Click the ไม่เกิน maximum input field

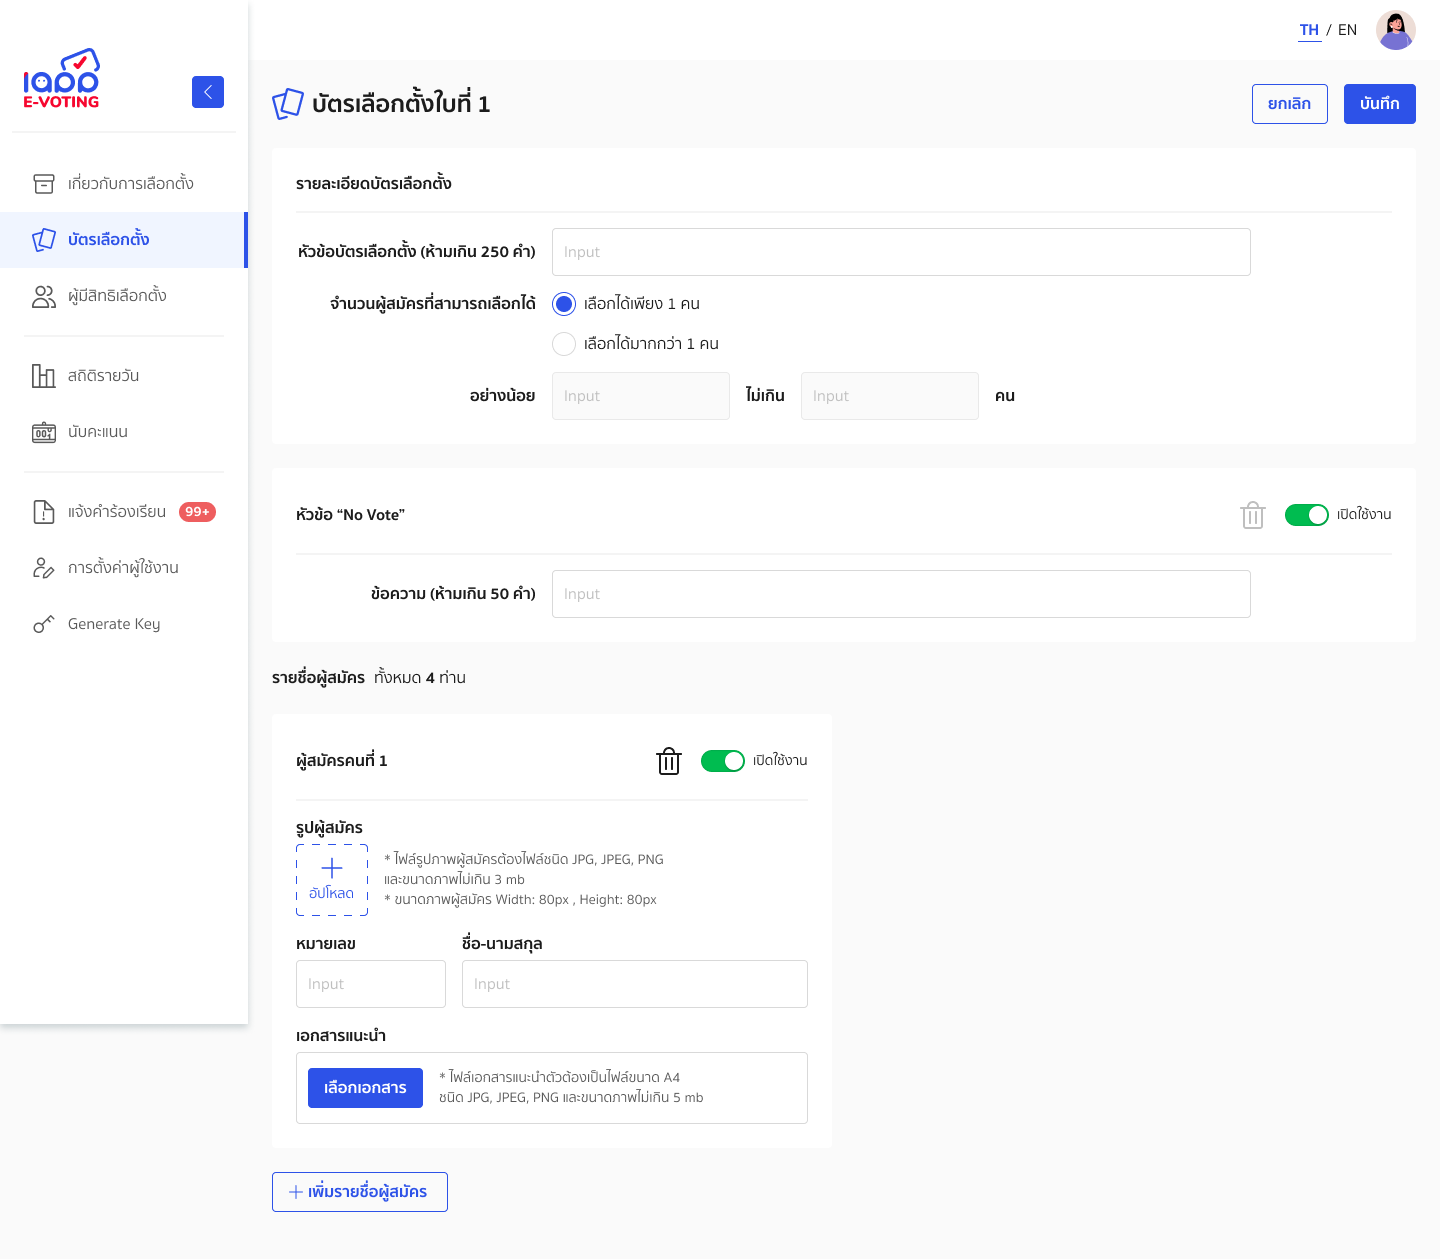tap(890, 396)
